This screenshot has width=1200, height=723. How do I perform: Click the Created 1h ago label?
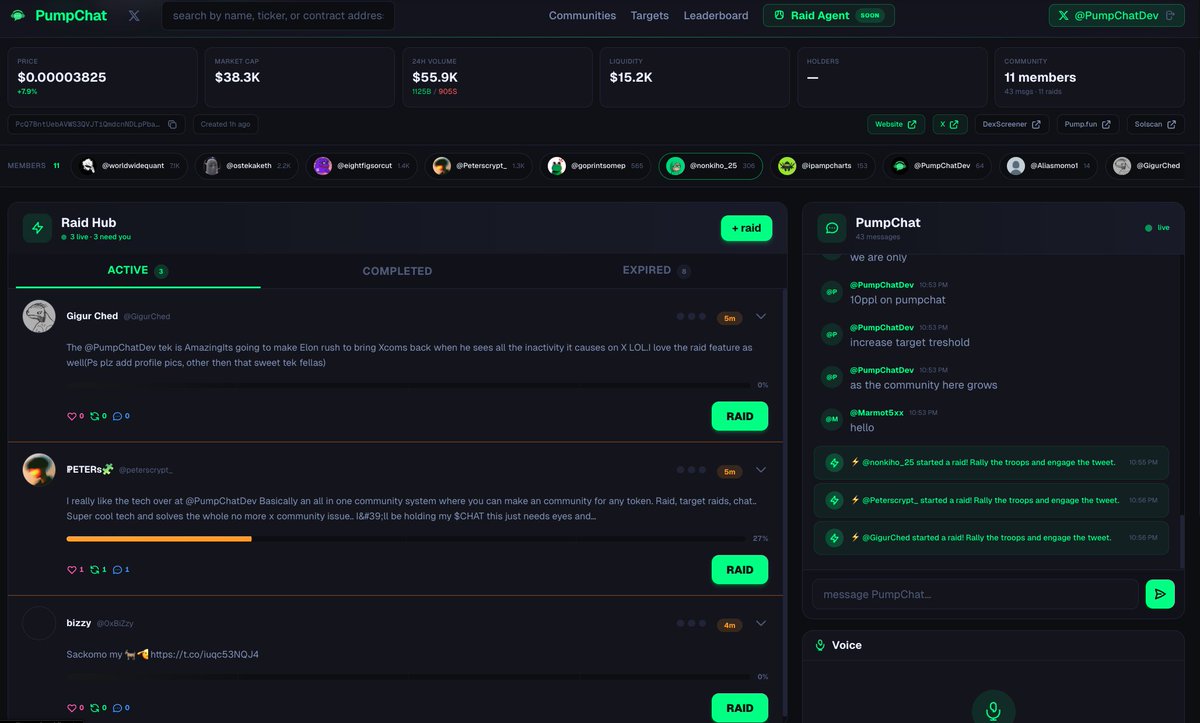tap(225, 125)
